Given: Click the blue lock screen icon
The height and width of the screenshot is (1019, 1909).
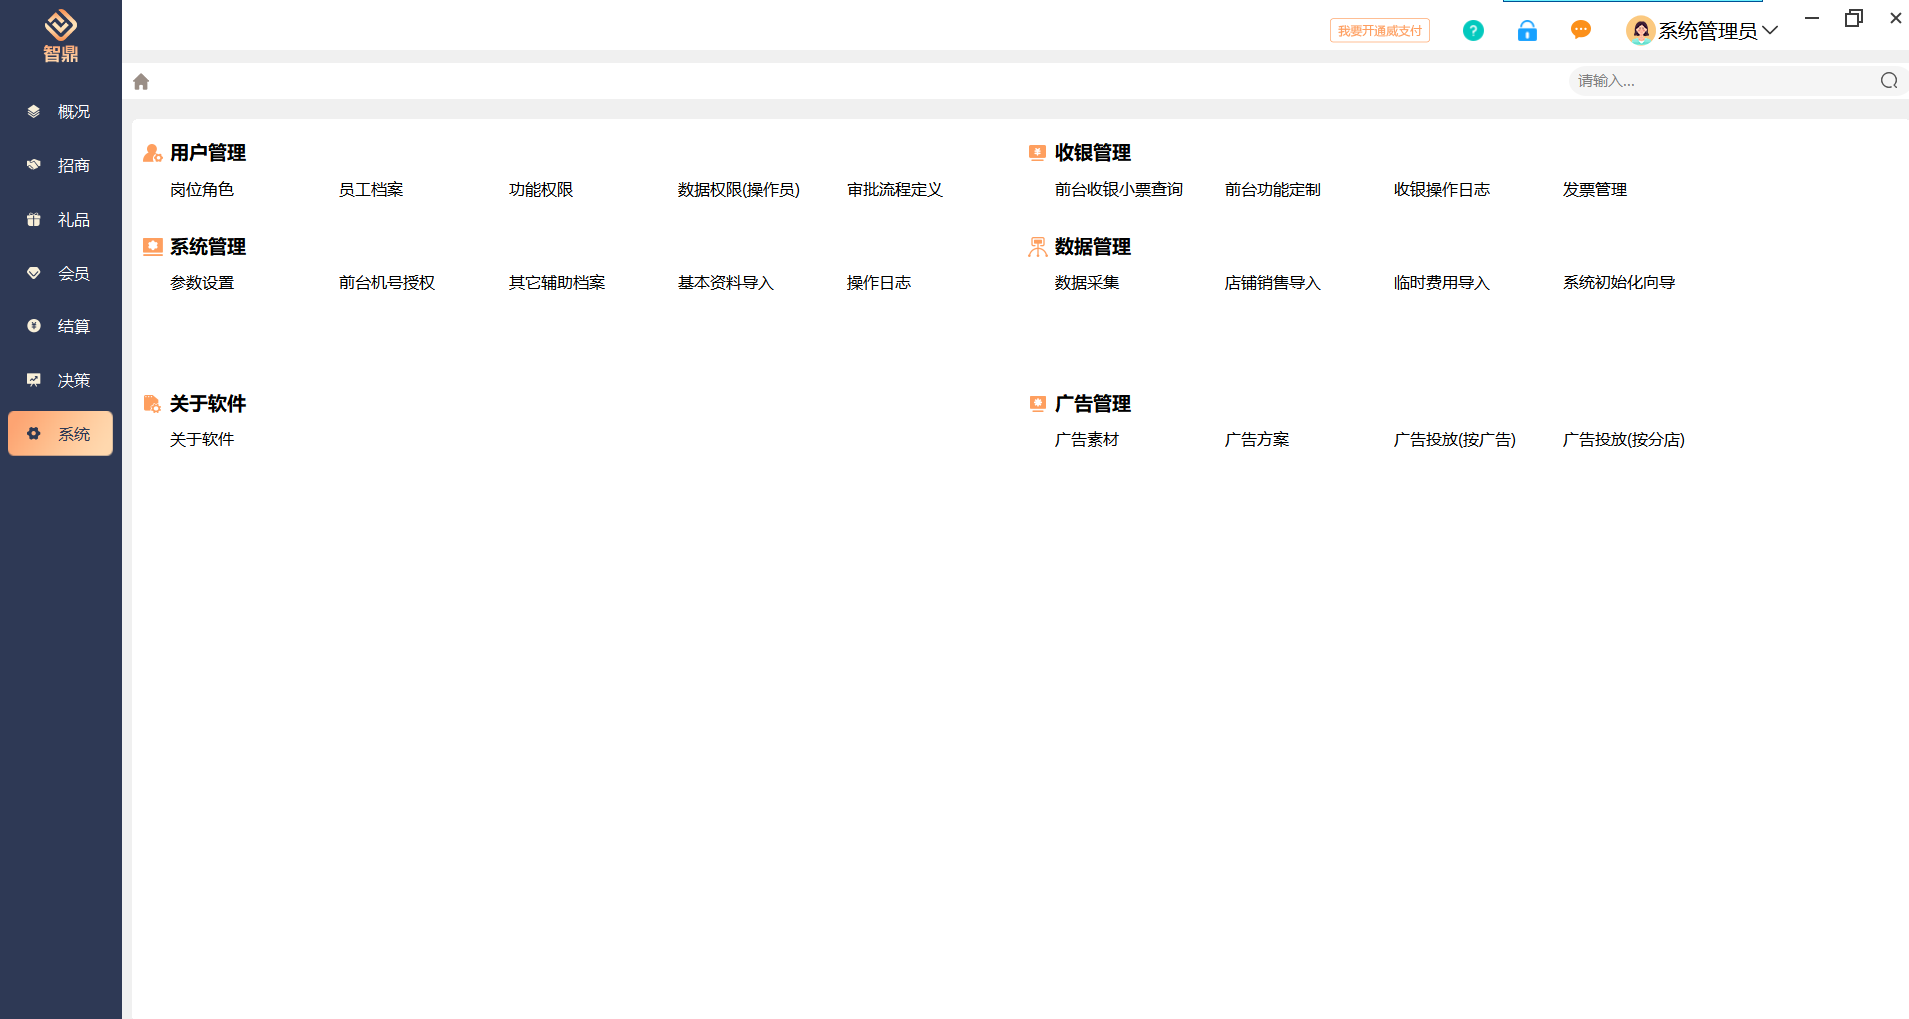Looking at the screenshot, I should (x=1527, y=31).
